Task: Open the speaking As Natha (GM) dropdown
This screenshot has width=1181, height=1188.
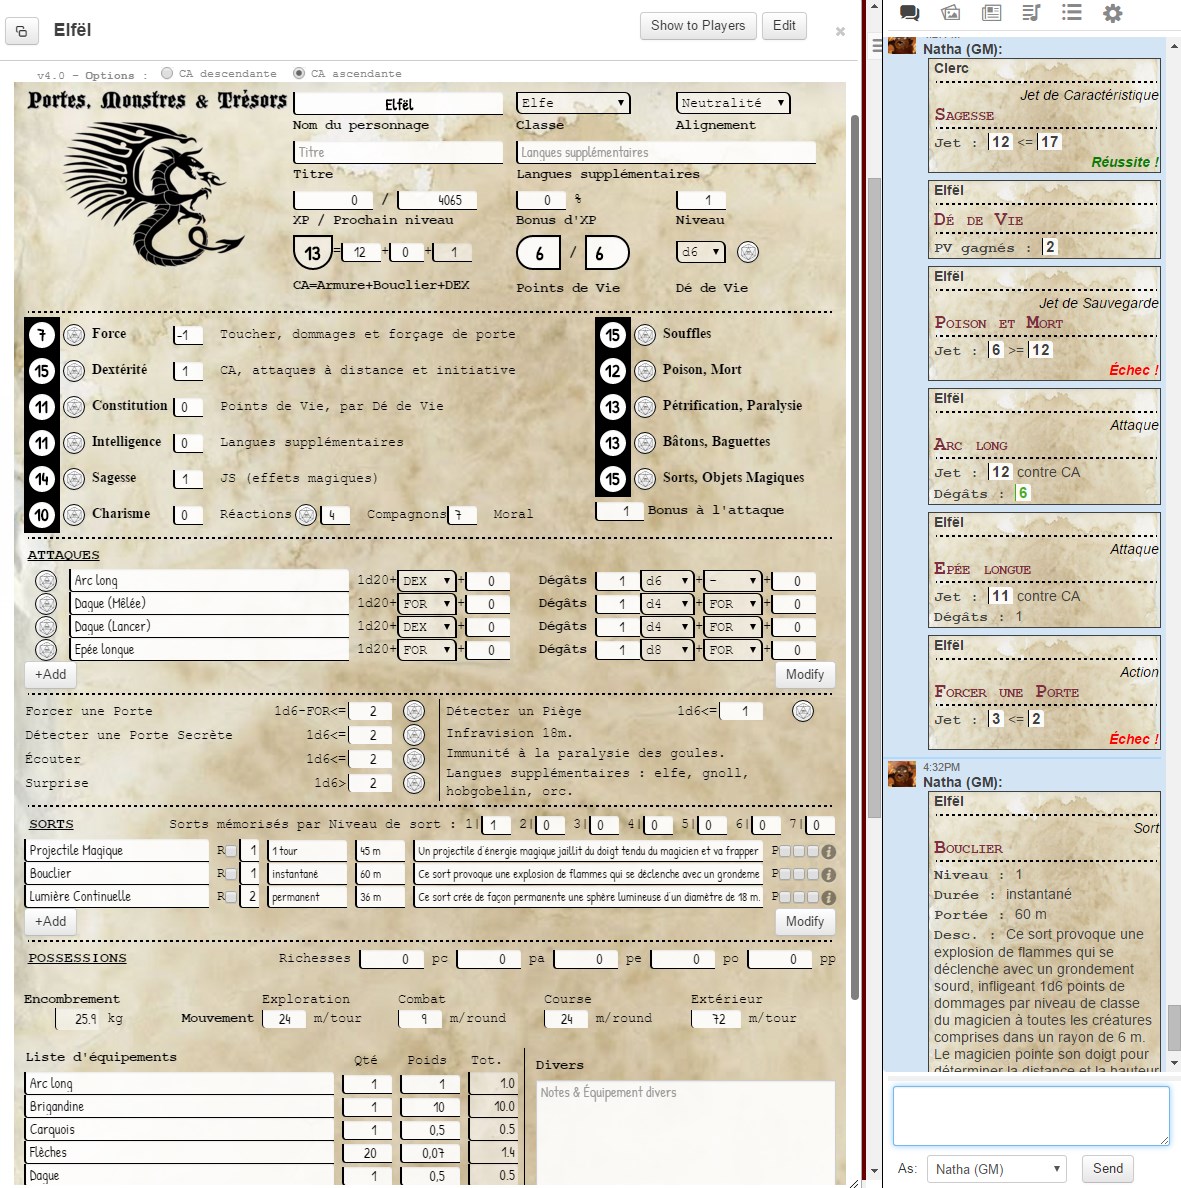Action: click(996, 1169)
